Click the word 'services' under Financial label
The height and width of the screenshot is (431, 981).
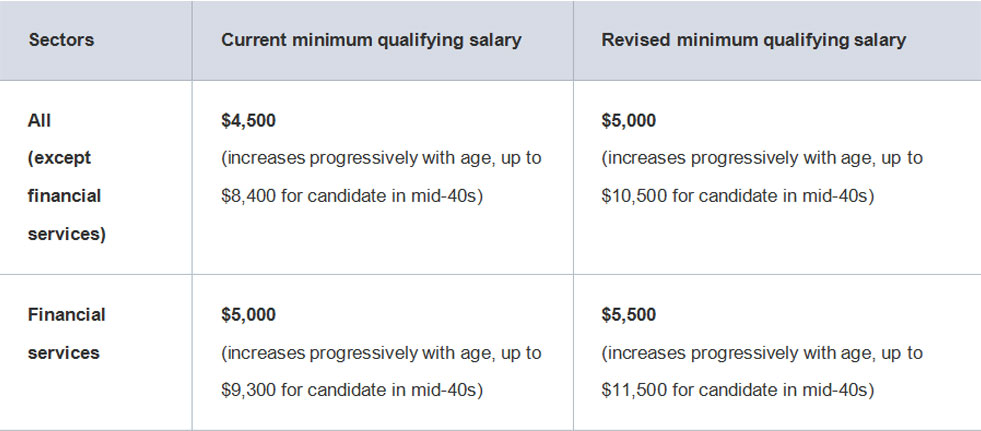click(x=63, y=353)
